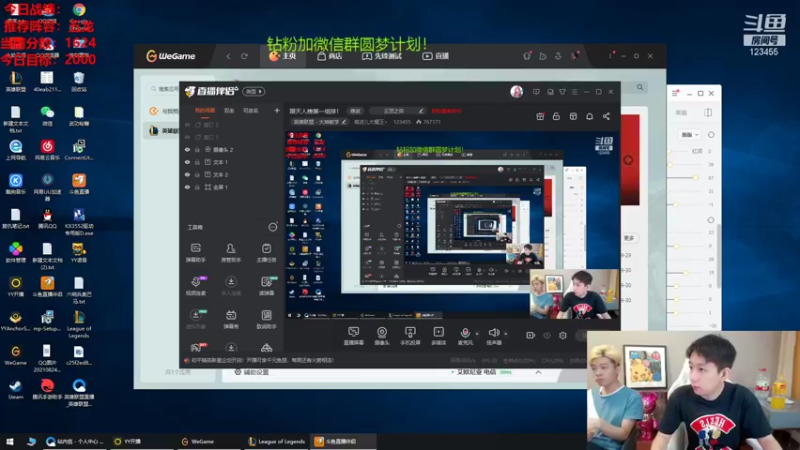The image size is (800, 450).
Task: Open the 房管助手 room manager tool
Action: point(231,253)
